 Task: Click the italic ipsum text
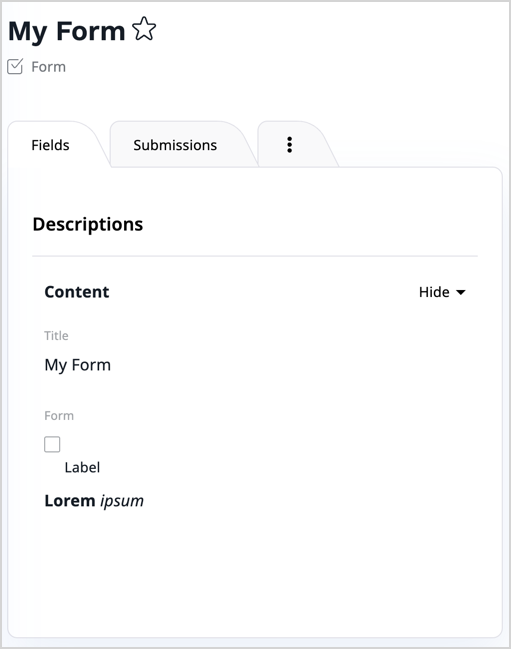click(x=122, y=501)
